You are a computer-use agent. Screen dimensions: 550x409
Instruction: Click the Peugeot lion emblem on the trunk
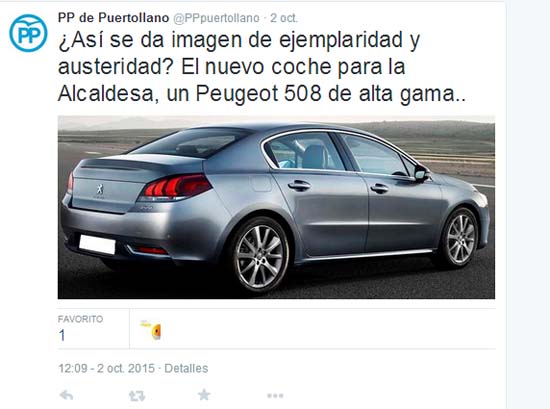click(100, 189)
